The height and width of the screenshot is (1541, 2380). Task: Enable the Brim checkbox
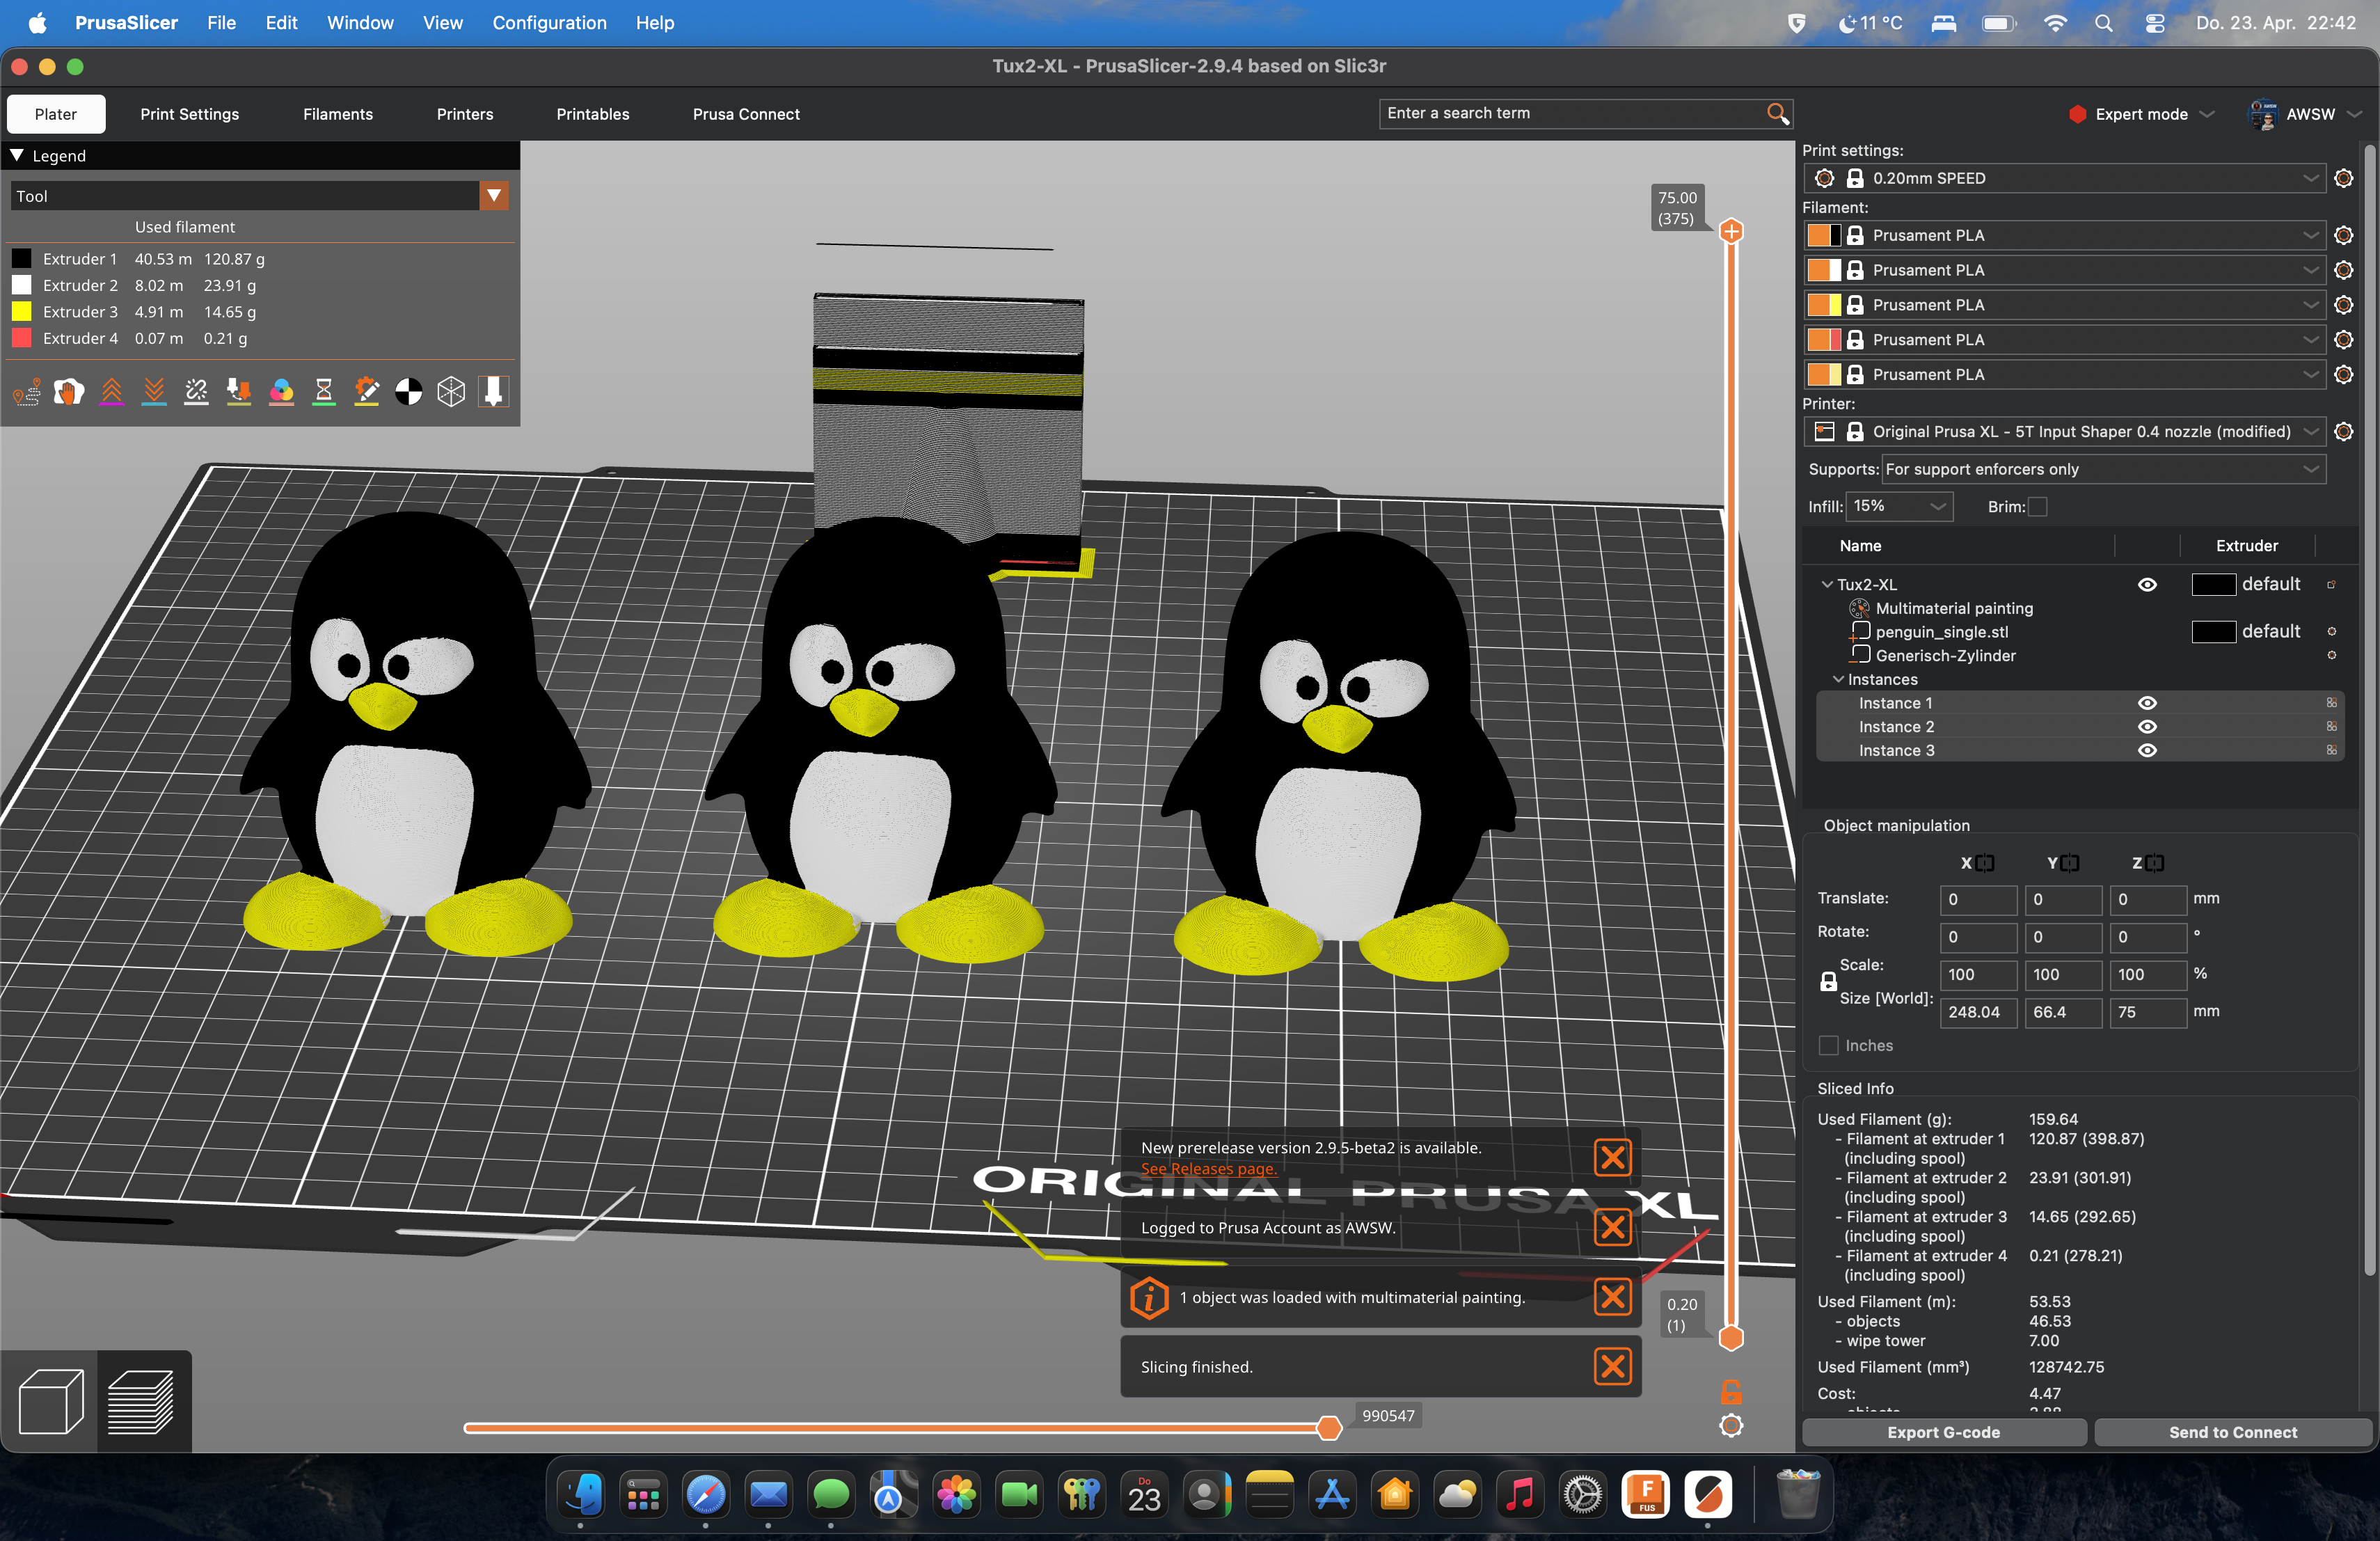click(x=2037, y=507)
